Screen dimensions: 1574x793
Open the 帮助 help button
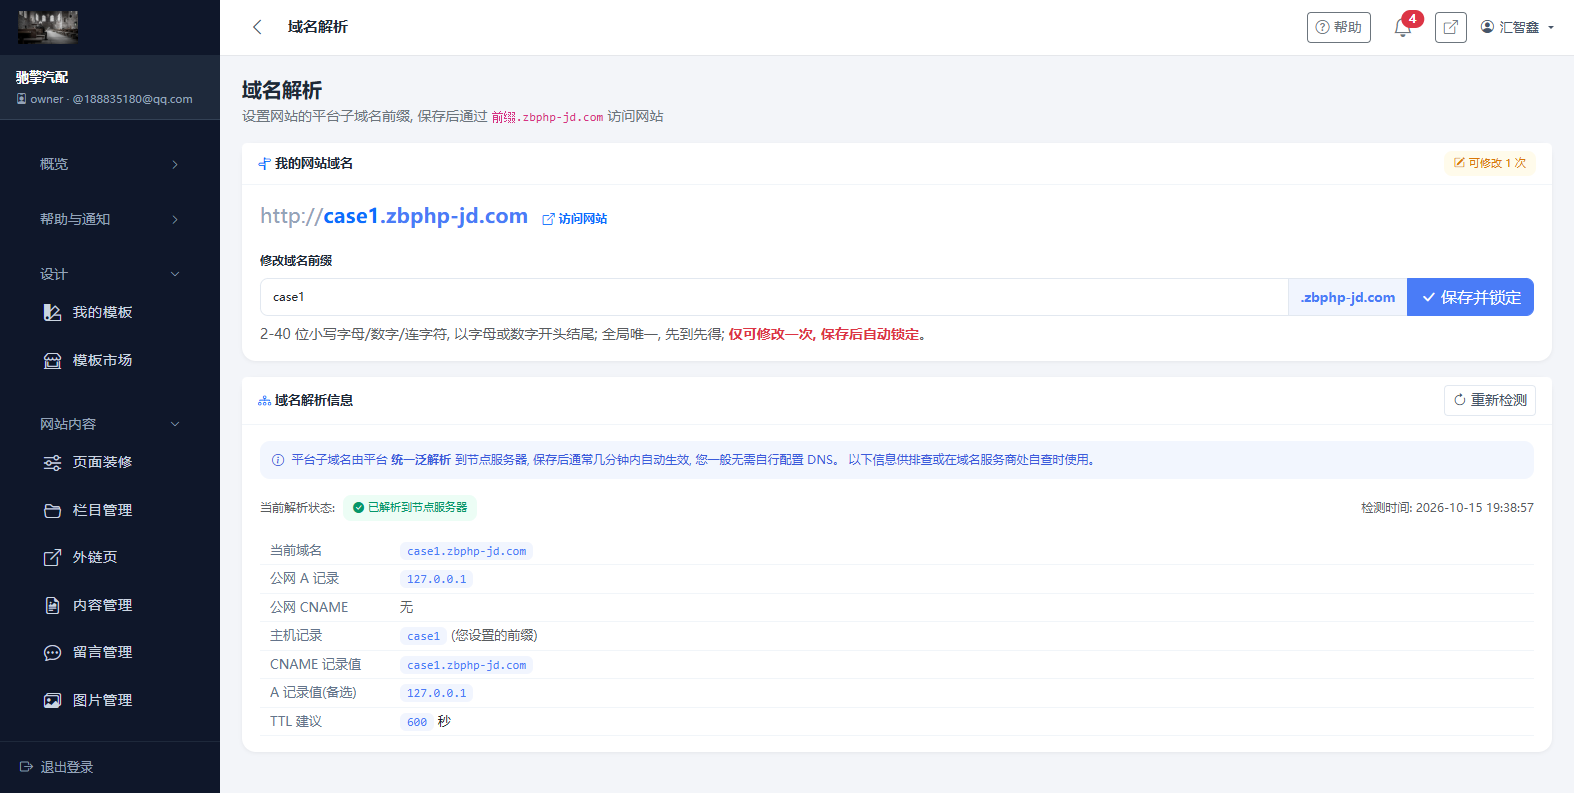pyautogui.click(x=1338, y=27)
